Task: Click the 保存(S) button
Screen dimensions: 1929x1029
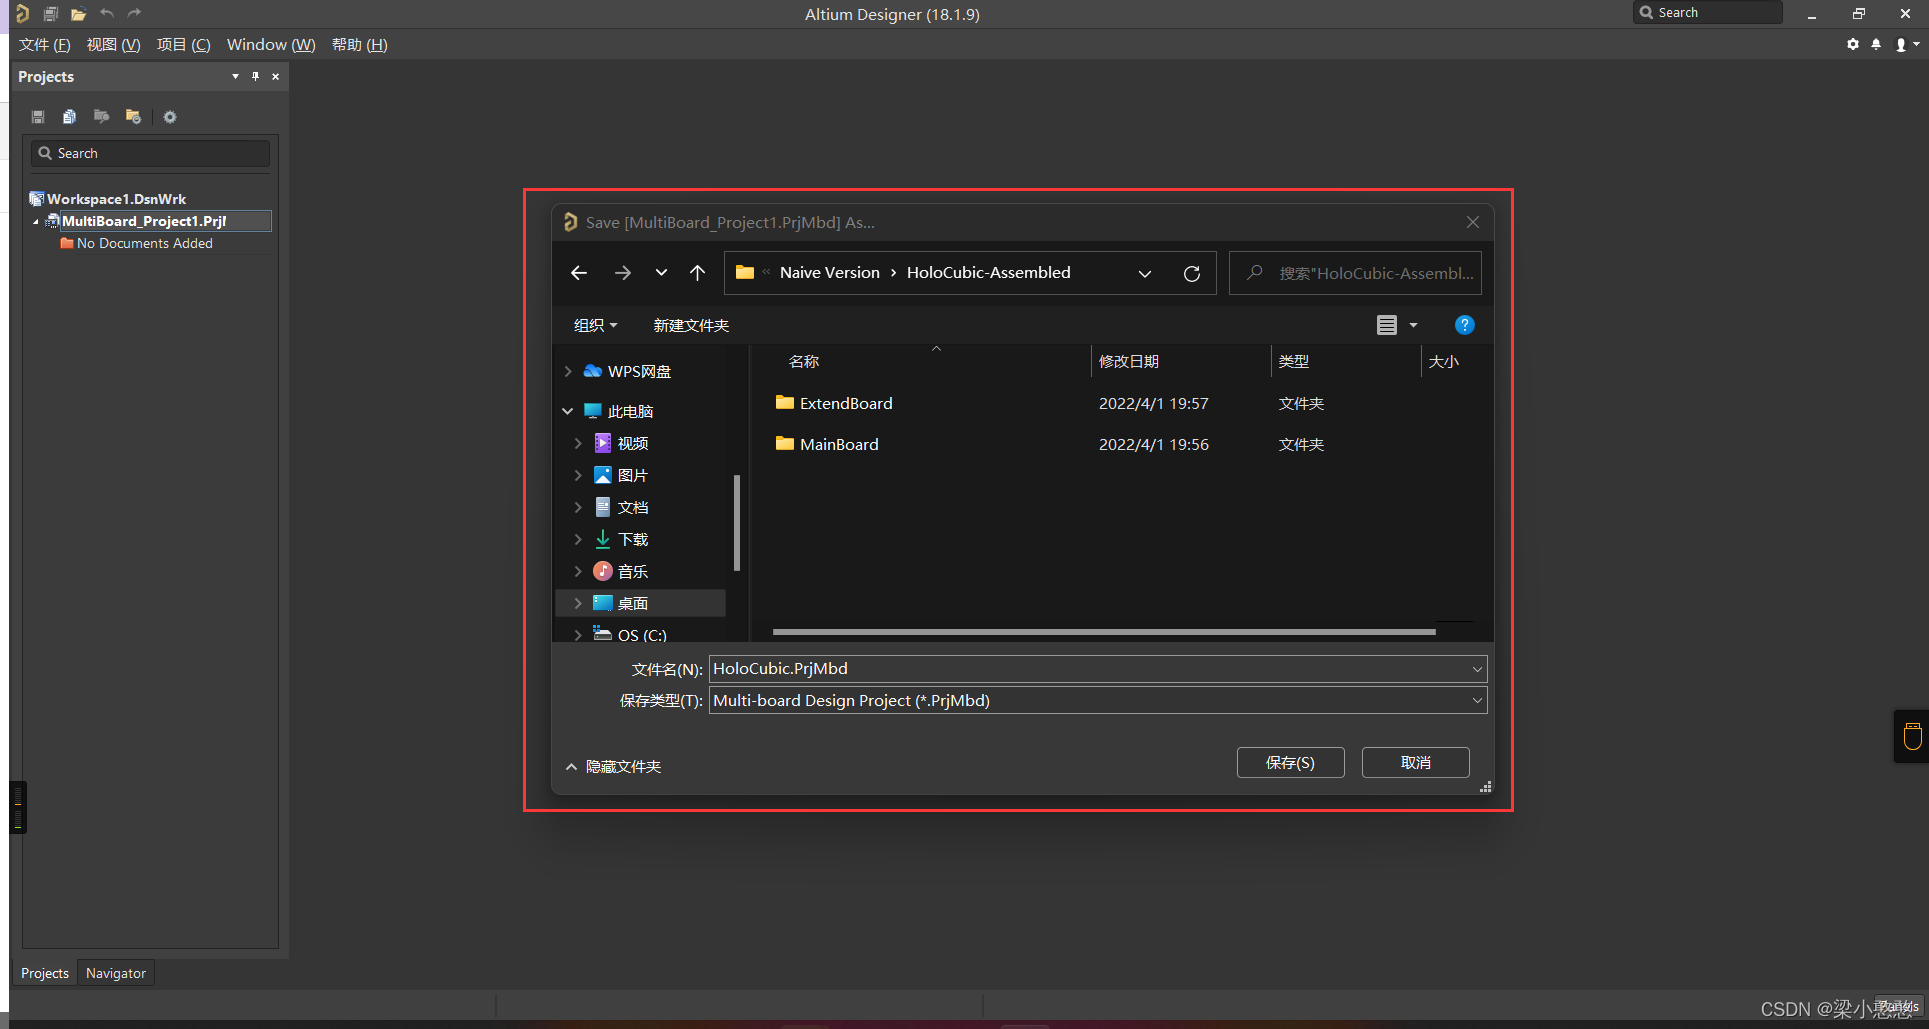Action: point(1290,762)
